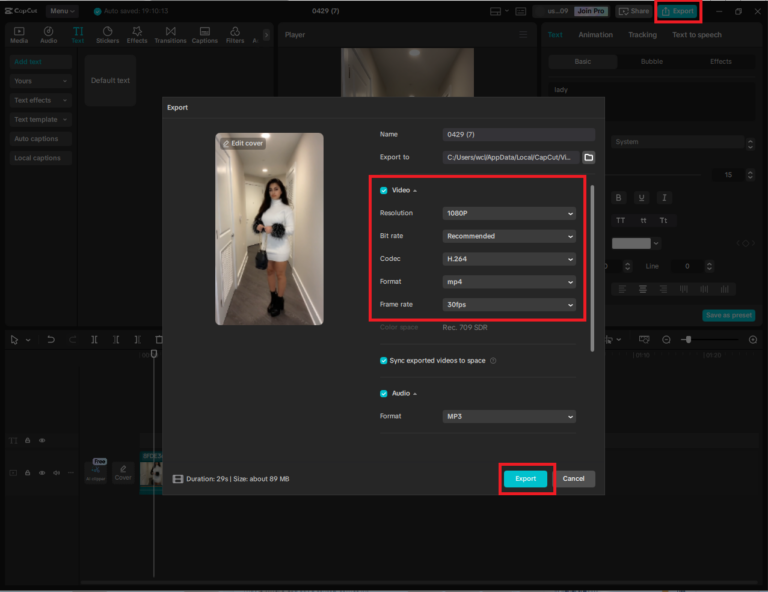The width and height of the screenshot is (768, 592).
Task: Click the Export button in the top bar
Action: (x=678, y=11)
